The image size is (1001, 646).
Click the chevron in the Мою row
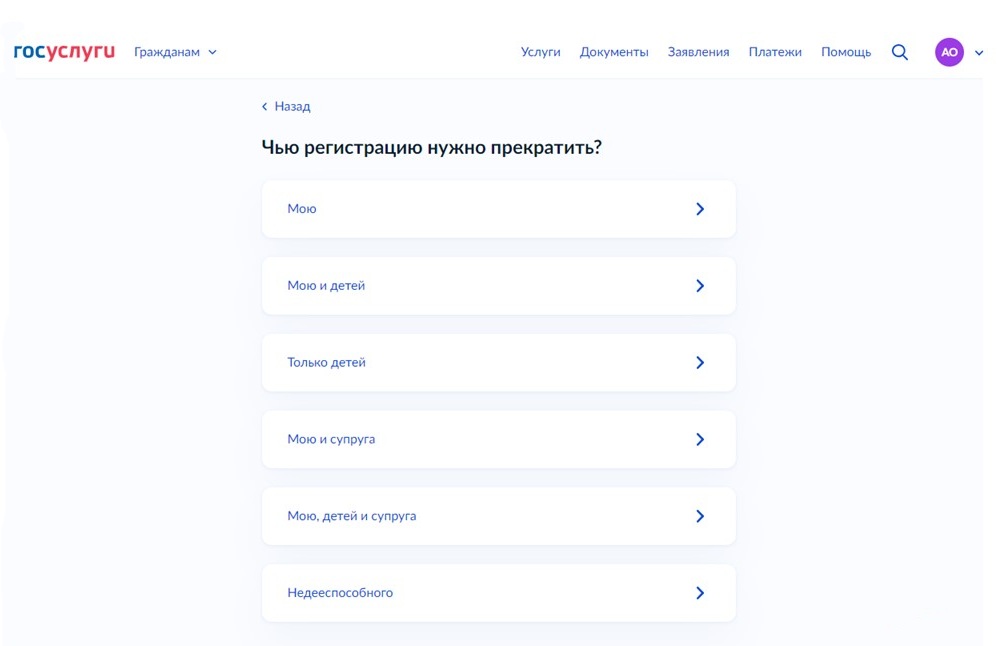(700, 209)
